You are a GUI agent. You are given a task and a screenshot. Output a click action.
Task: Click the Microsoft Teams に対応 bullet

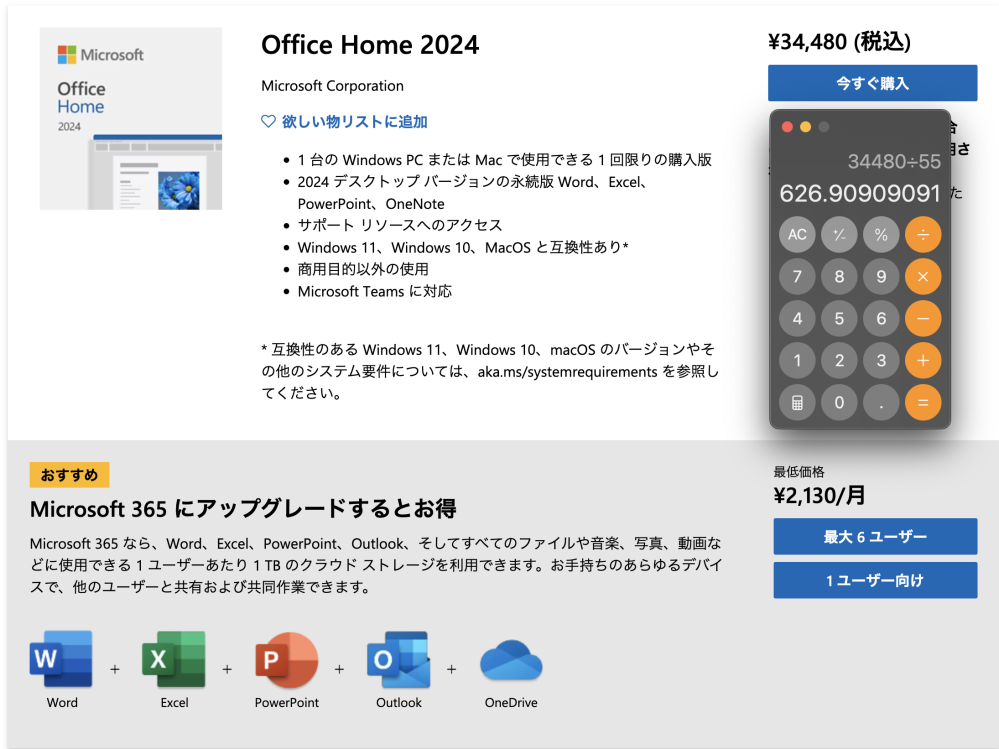[375, 292]
